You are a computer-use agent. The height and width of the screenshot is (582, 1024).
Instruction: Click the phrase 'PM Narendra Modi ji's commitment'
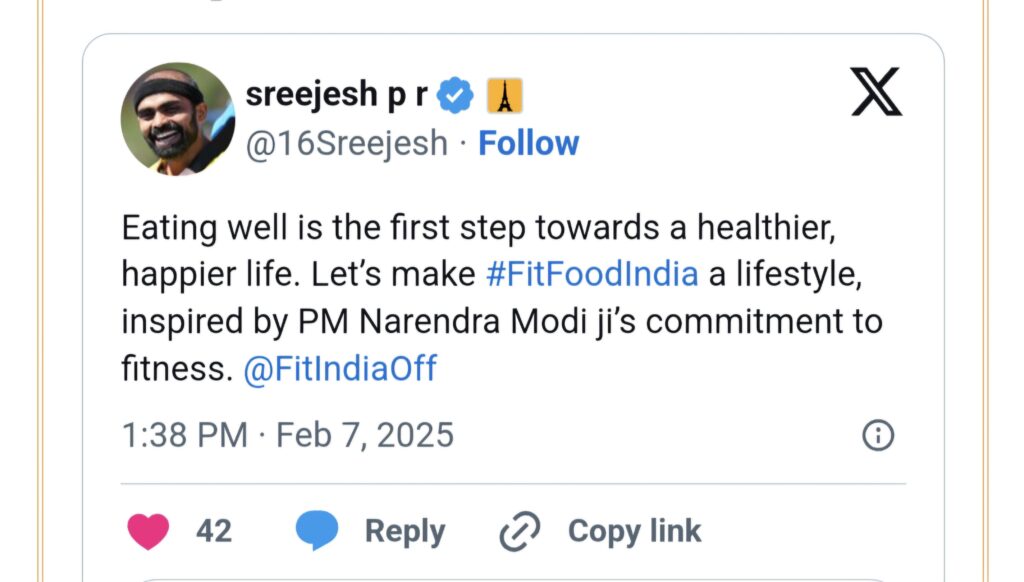click(x=555, y=322)
